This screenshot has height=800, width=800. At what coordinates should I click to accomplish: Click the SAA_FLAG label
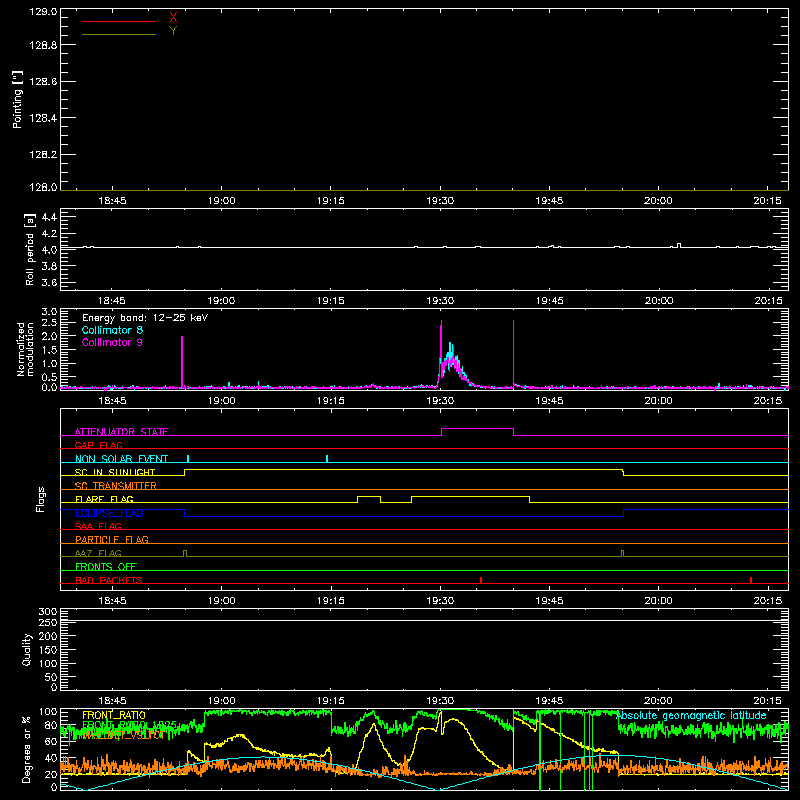(98, 526)
